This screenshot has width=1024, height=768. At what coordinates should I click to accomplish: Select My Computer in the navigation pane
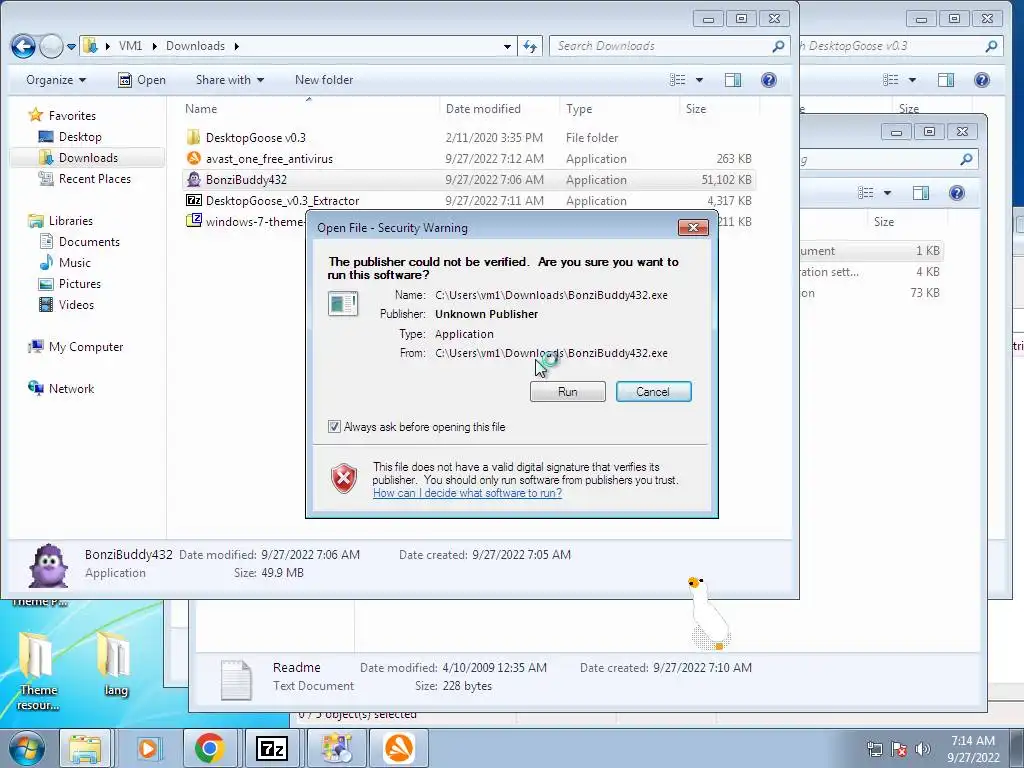[86, 347]
